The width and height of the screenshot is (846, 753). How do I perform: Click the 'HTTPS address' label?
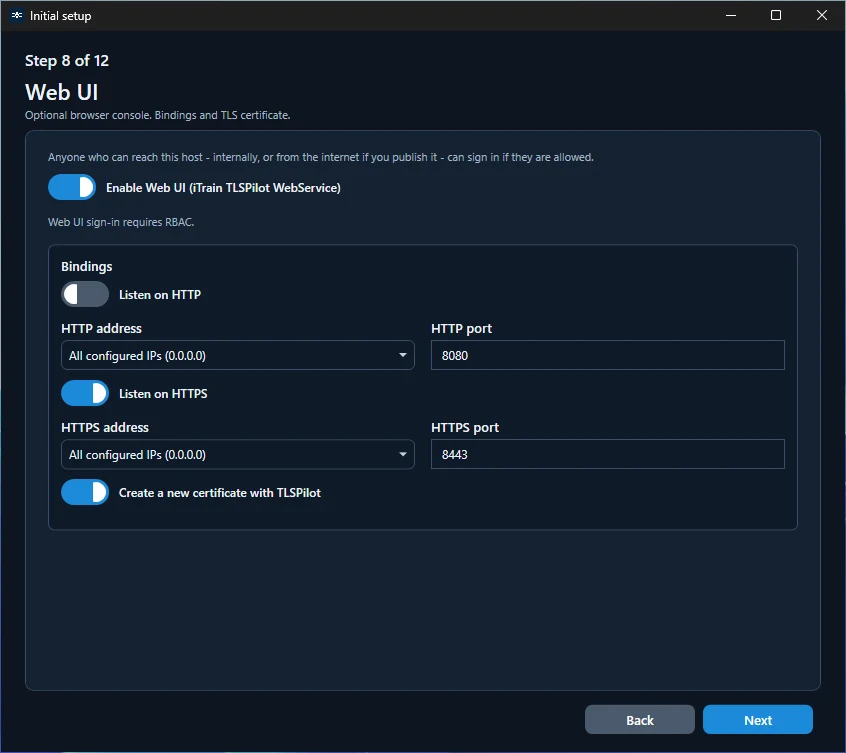[105, 428]
